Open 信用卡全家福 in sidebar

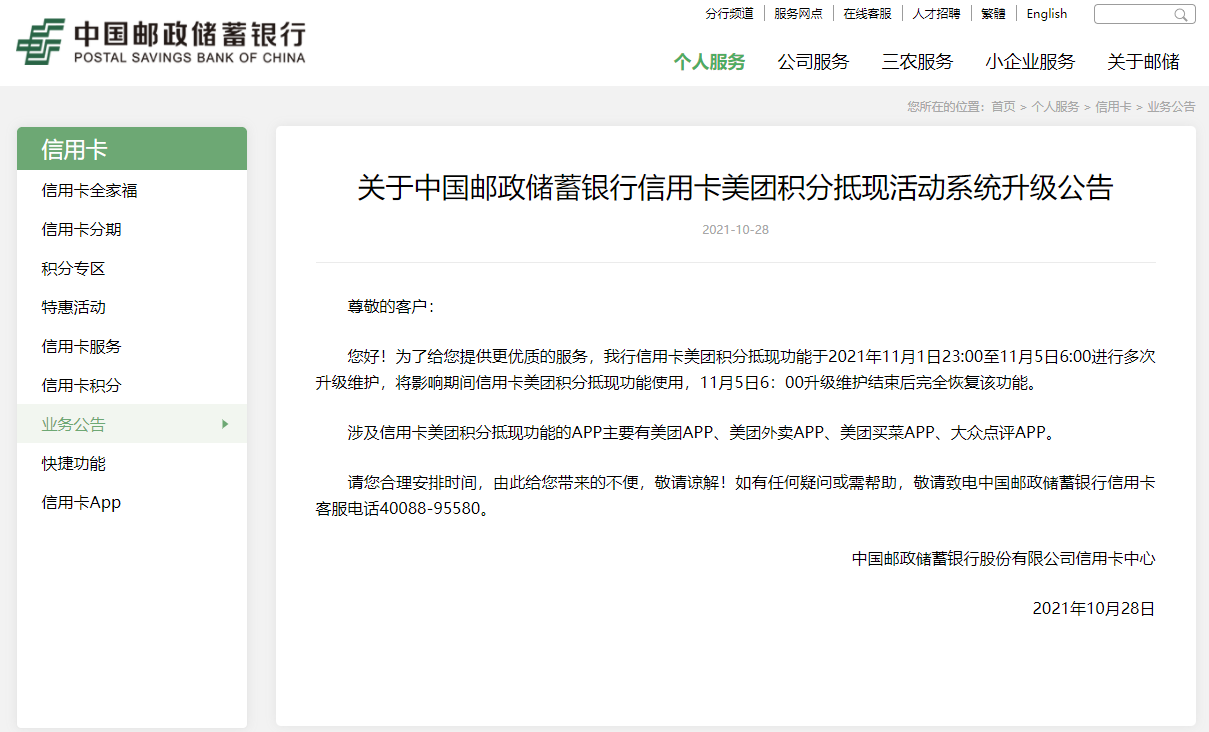coord(132,190)
